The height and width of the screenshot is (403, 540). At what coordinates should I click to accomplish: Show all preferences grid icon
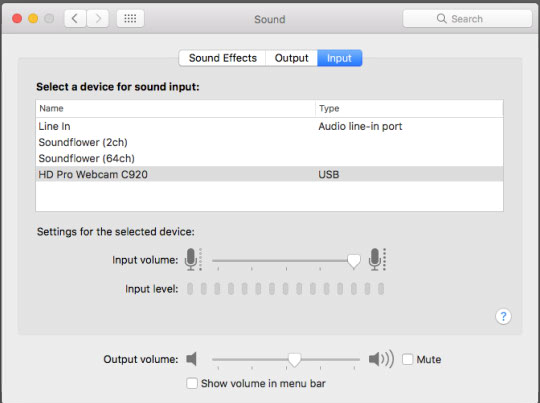pos(130,18)
